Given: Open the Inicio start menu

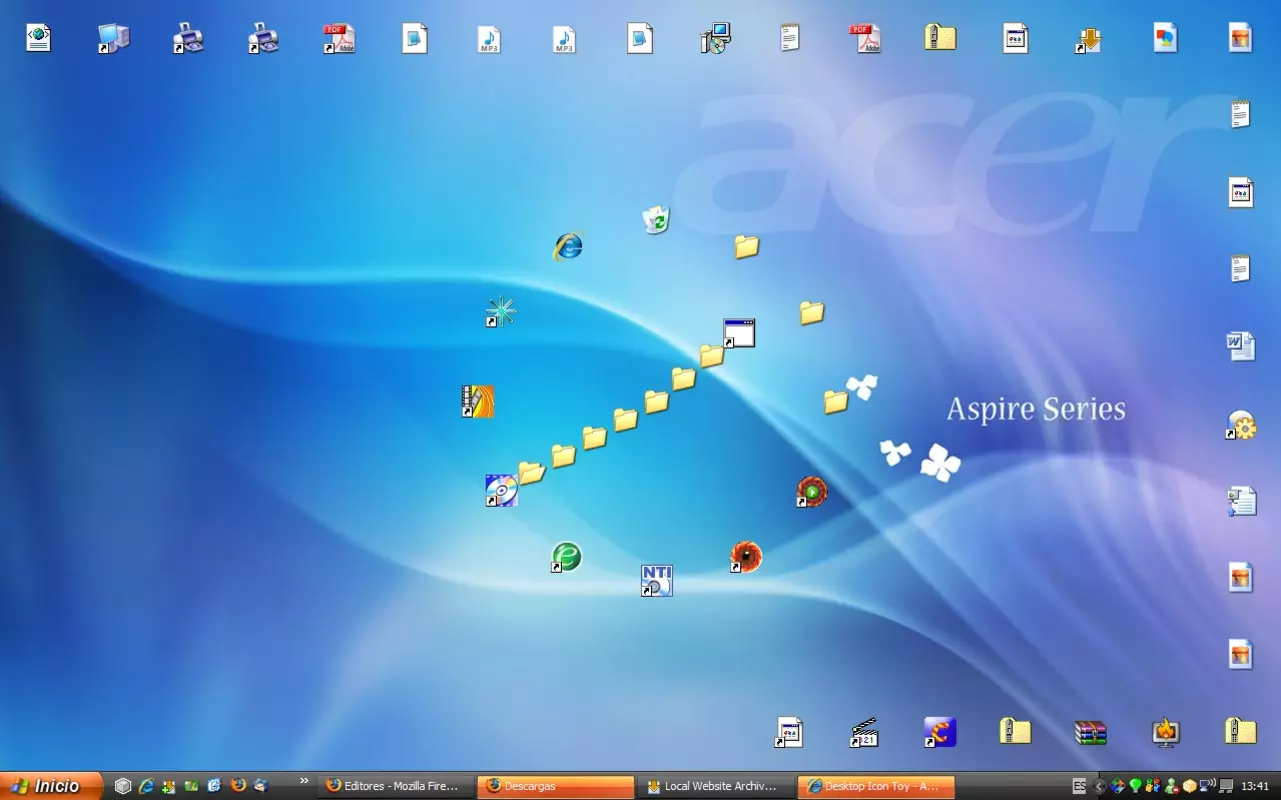Looking at the screenshot, I should coord(51,786).
